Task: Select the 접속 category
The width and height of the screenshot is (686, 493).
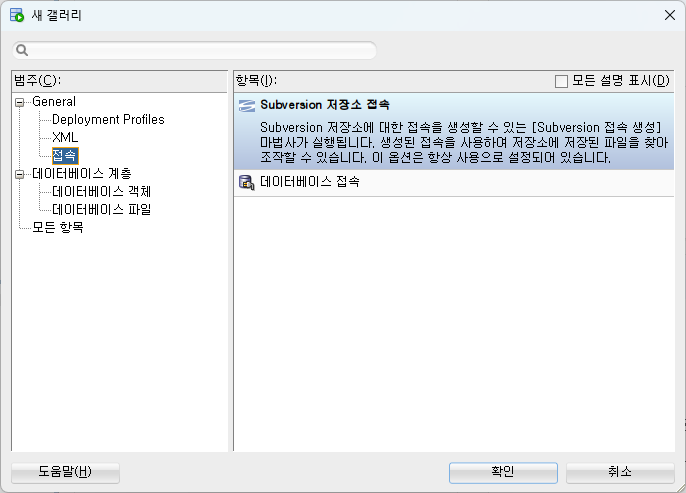Action: click(x=65, y=156)
